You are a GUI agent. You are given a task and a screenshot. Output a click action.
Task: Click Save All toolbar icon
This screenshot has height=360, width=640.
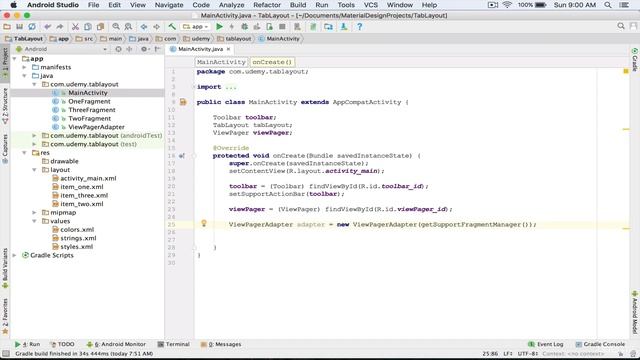click(x=19, y=27)
